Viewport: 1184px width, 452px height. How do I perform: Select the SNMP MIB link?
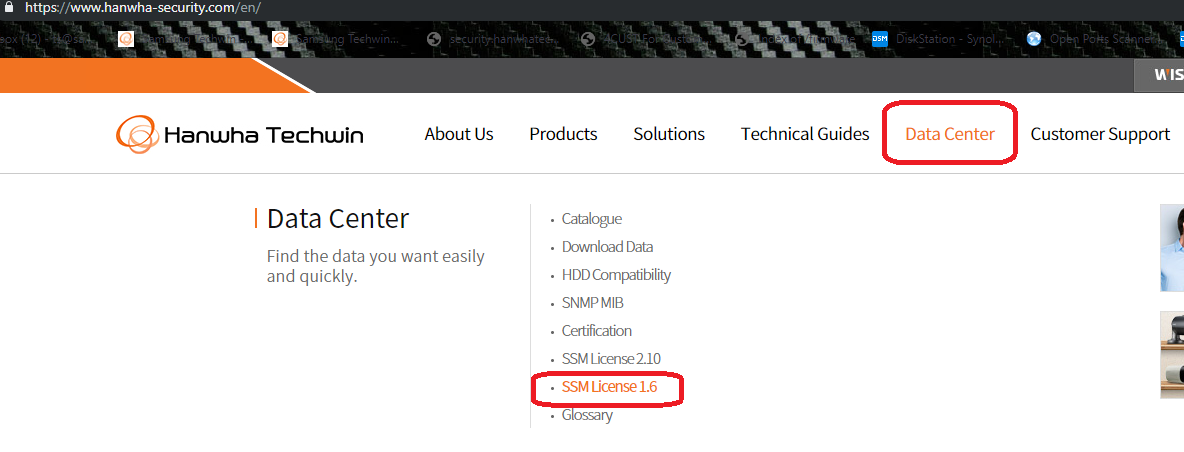[x=593, y=303]
